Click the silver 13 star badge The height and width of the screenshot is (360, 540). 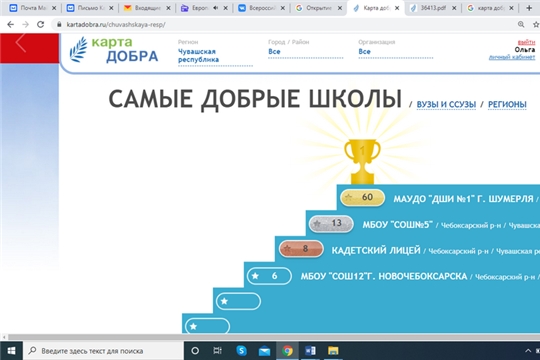coord(331,224)
